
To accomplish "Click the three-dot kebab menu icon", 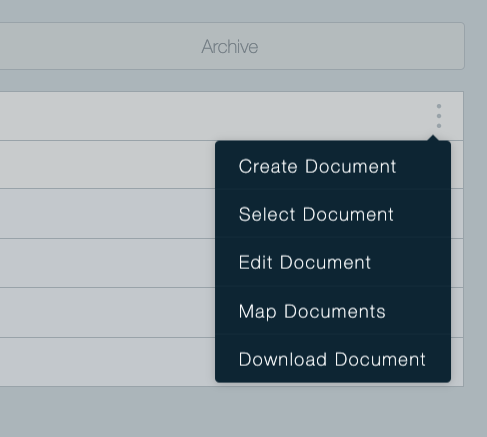I will click(439, 116).
